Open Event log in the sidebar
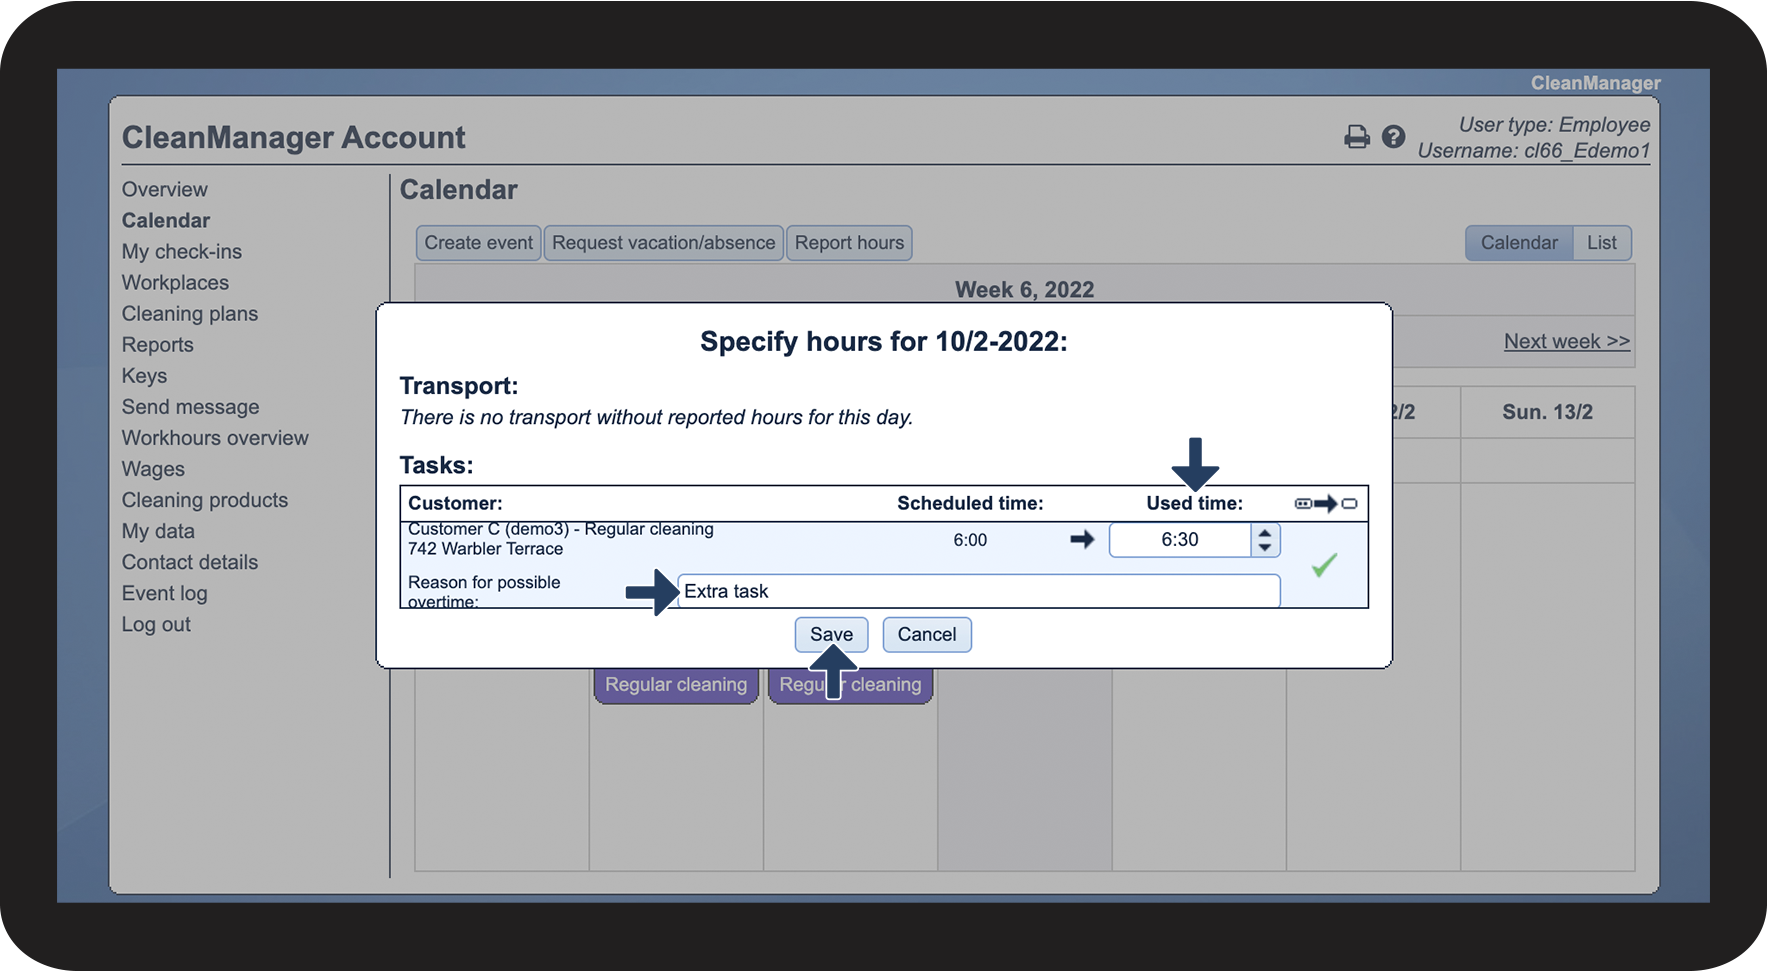 click(165, 592)
